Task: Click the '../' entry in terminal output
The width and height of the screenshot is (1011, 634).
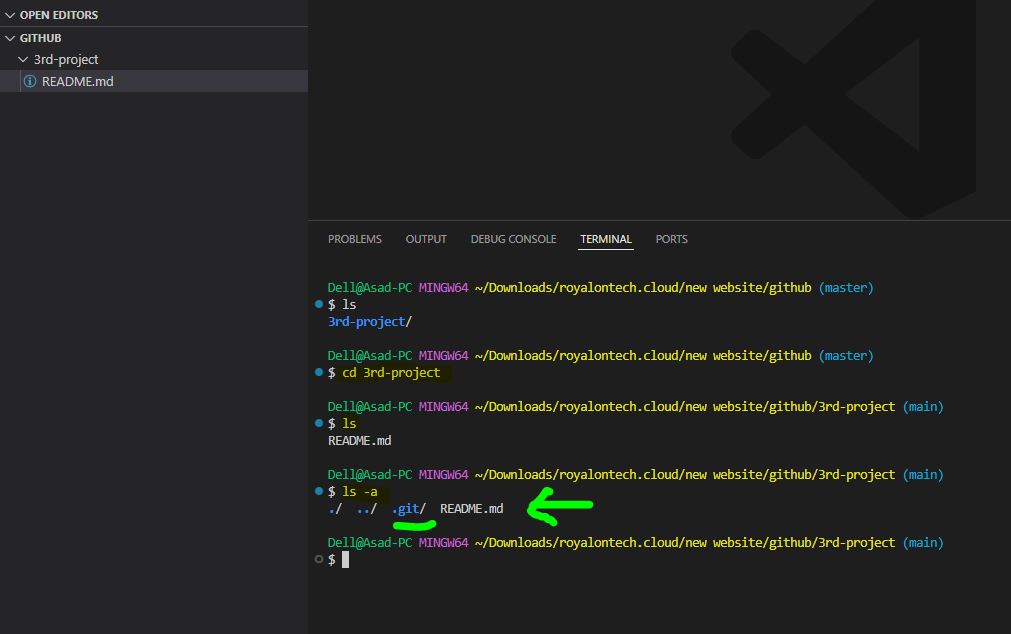Action: click(367, 508)
